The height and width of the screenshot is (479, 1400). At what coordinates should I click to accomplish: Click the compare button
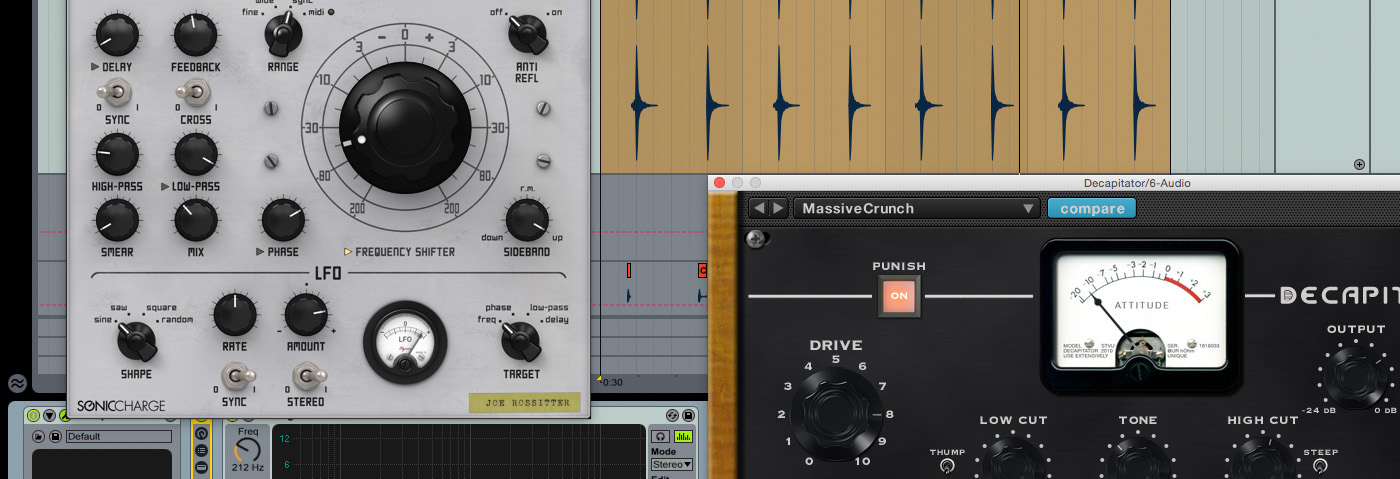click(x=1092, y=208)
